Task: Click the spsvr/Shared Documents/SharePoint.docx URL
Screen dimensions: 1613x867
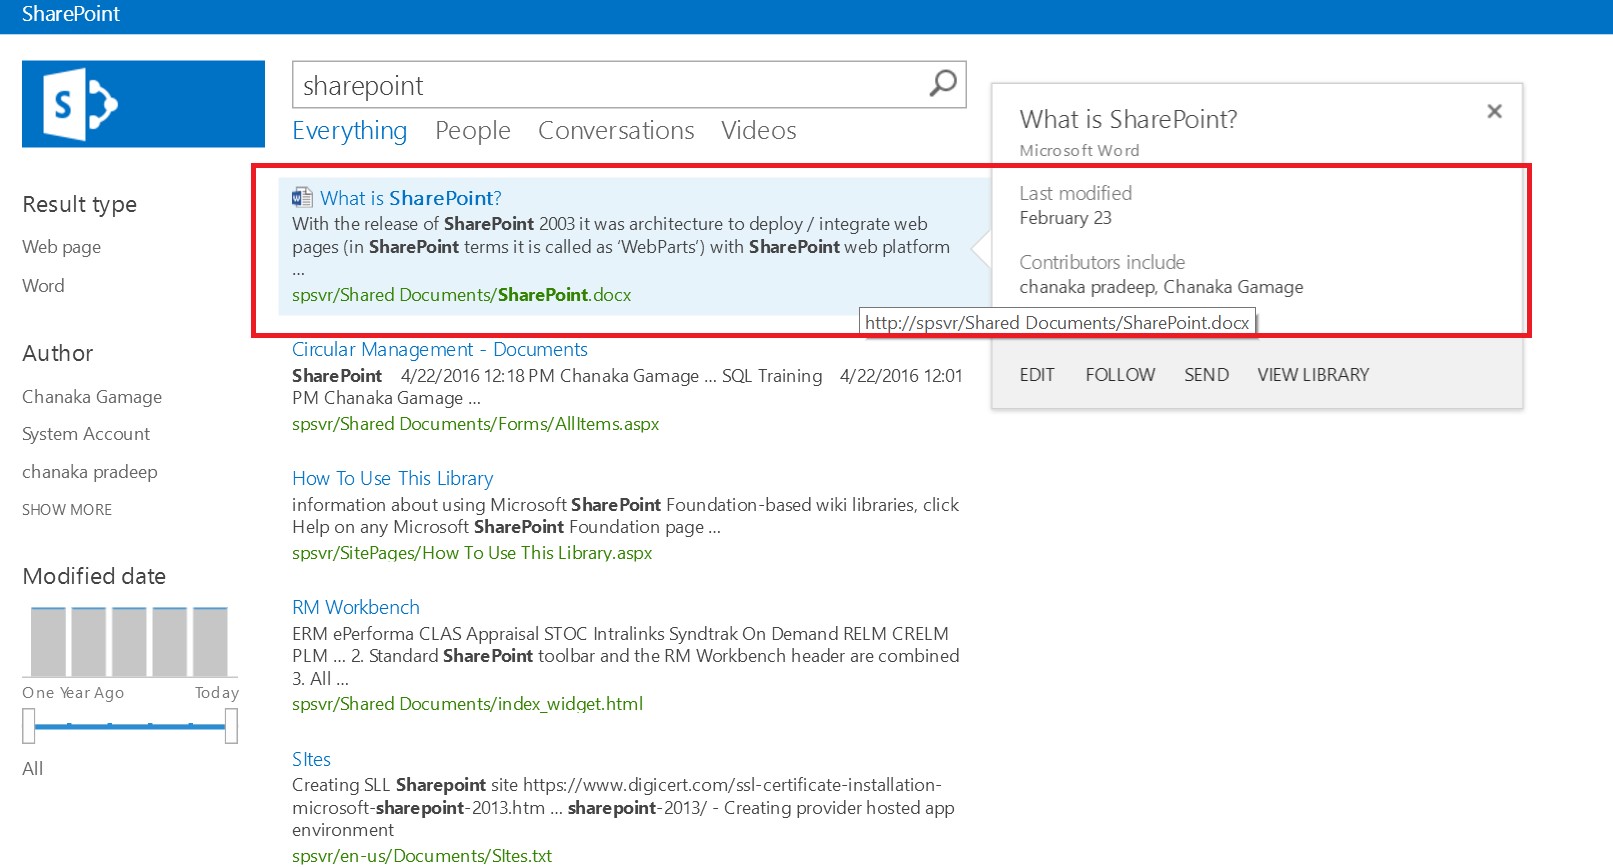Action: tap(462, 295)
